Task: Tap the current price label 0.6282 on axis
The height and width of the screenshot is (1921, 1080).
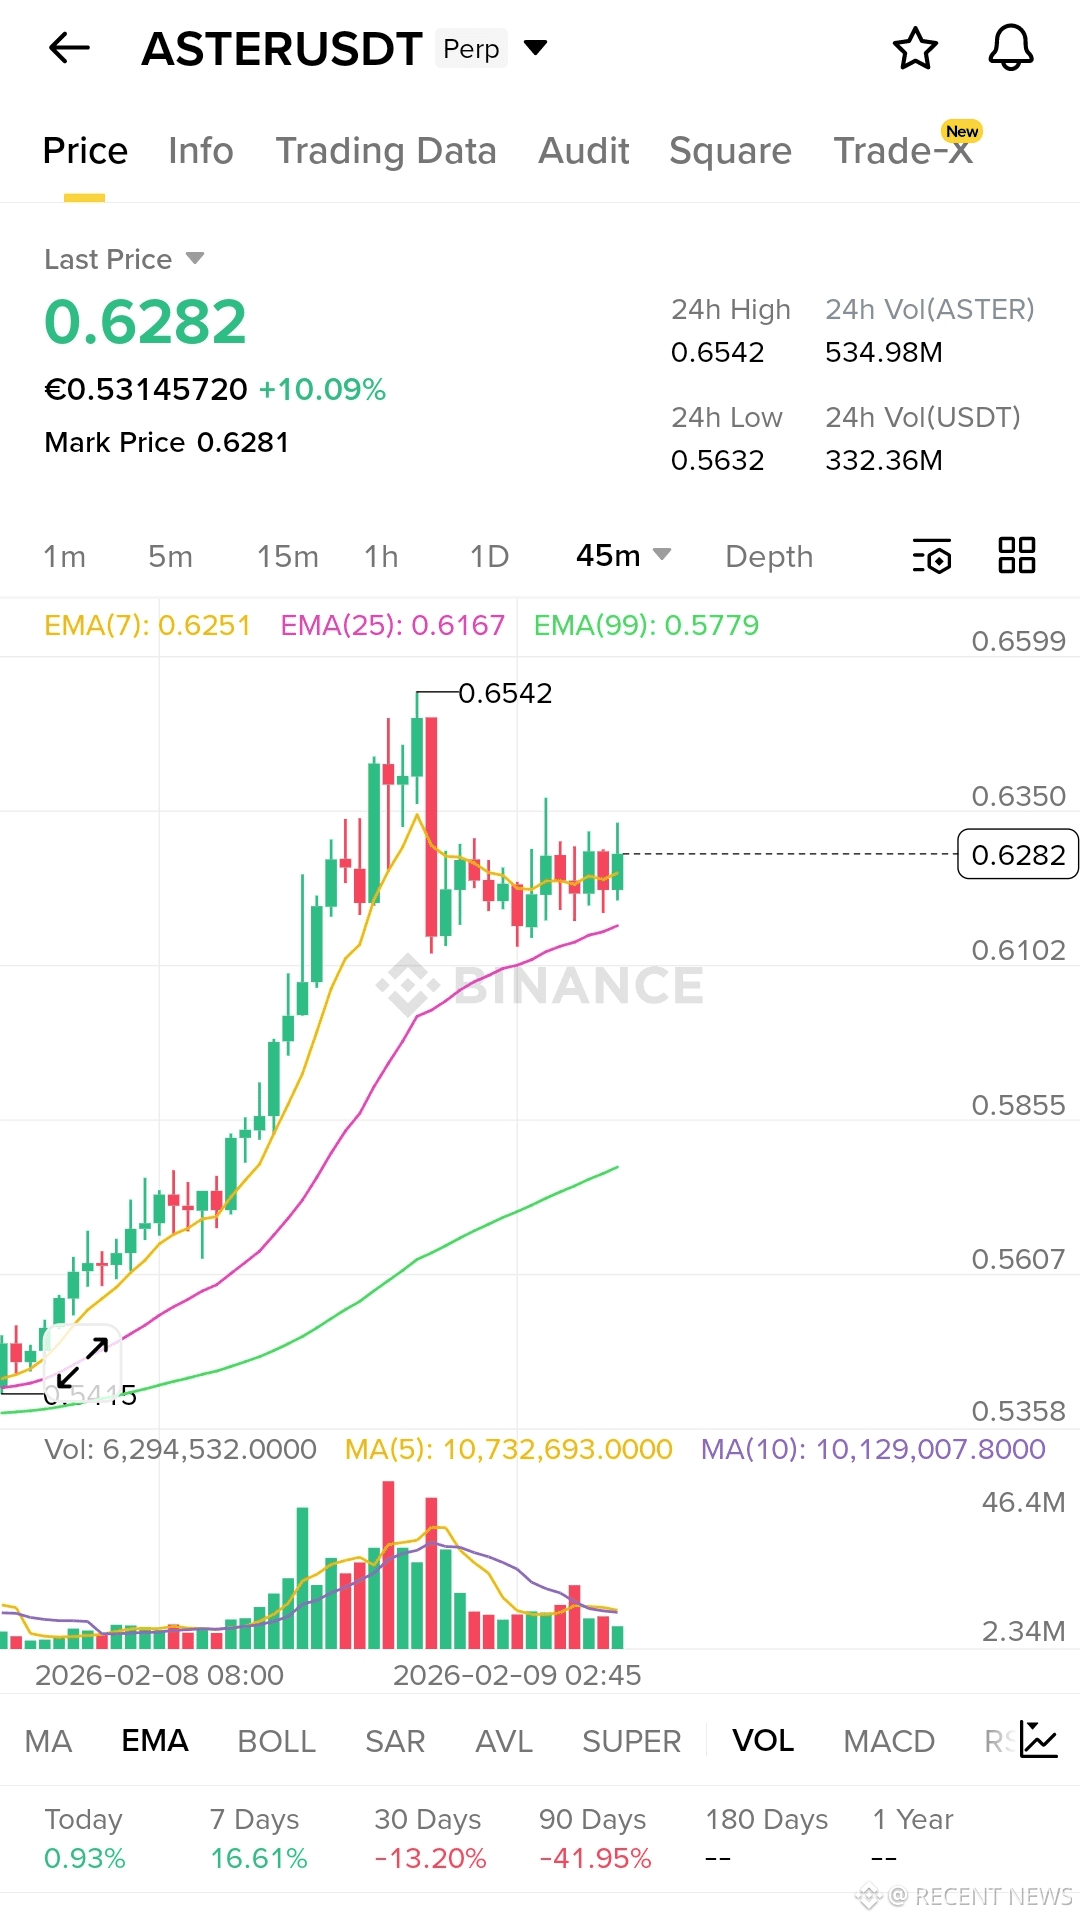Action: pyautogui.click(x=1018, y=854)
